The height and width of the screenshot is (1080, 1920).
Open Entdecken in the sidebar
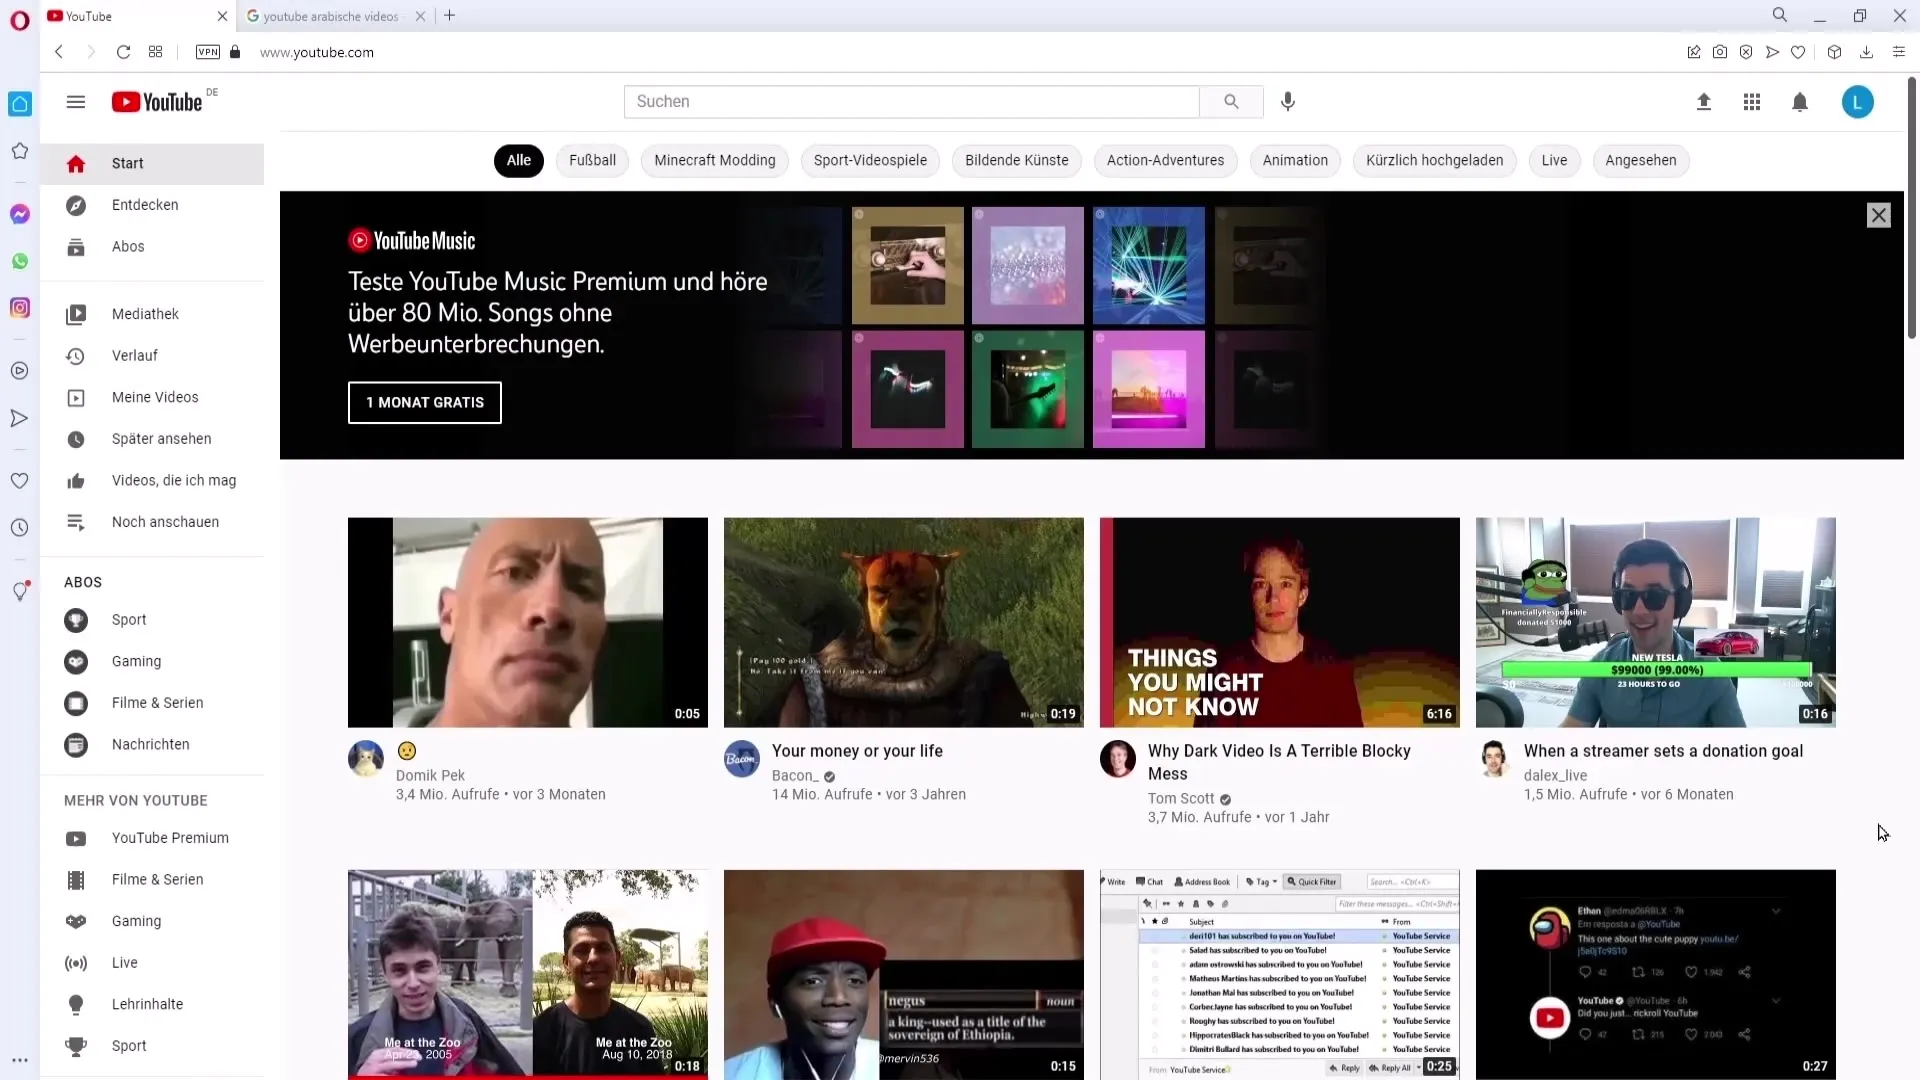[152, 205]
